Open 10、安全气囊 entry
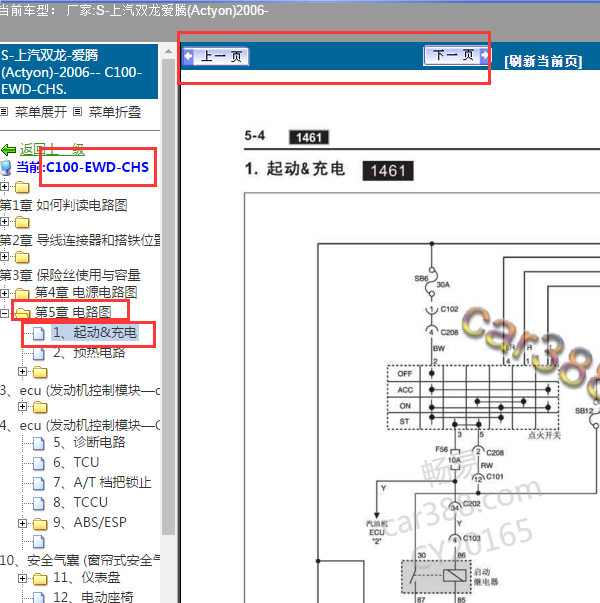 click(80, 560)
